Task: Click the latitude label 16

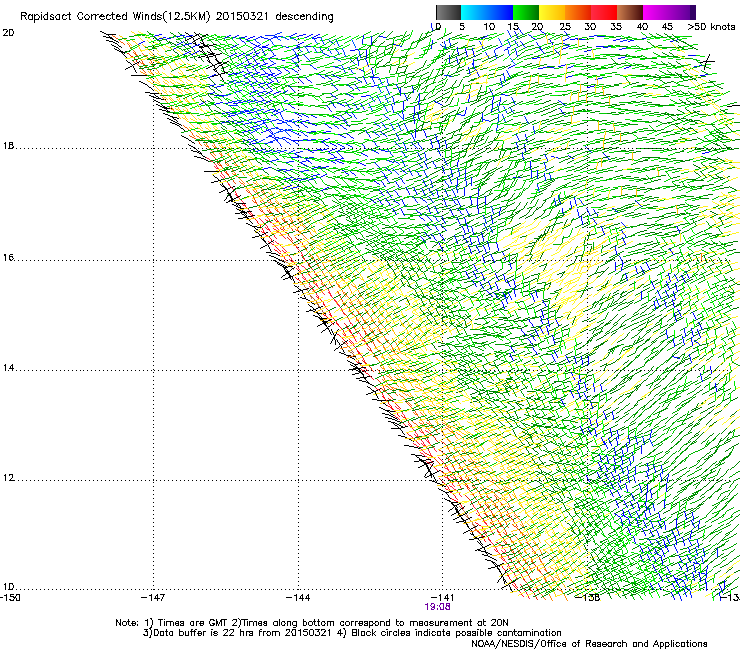Action: (8, 258)
